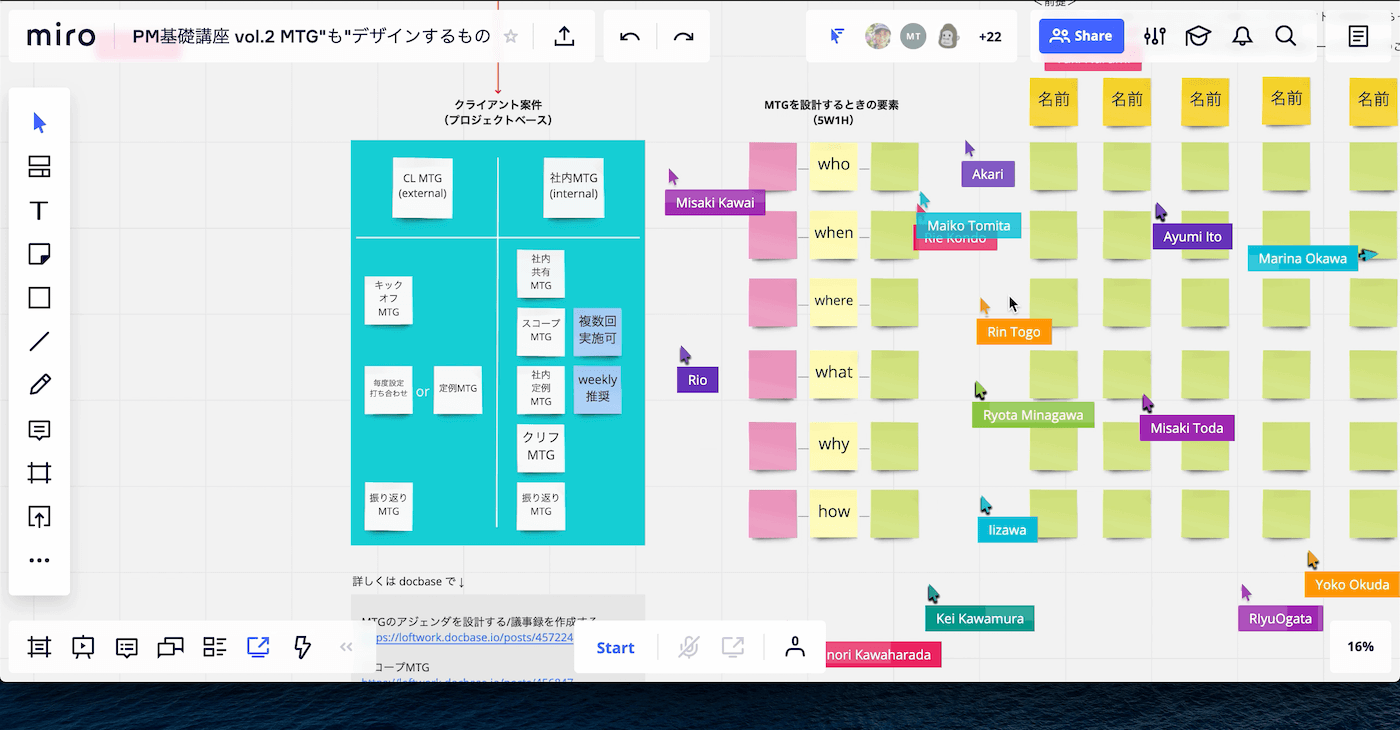Open the 16% zoom level control
This screenshot has height=730, width=1400.
tap(1360, 647)
